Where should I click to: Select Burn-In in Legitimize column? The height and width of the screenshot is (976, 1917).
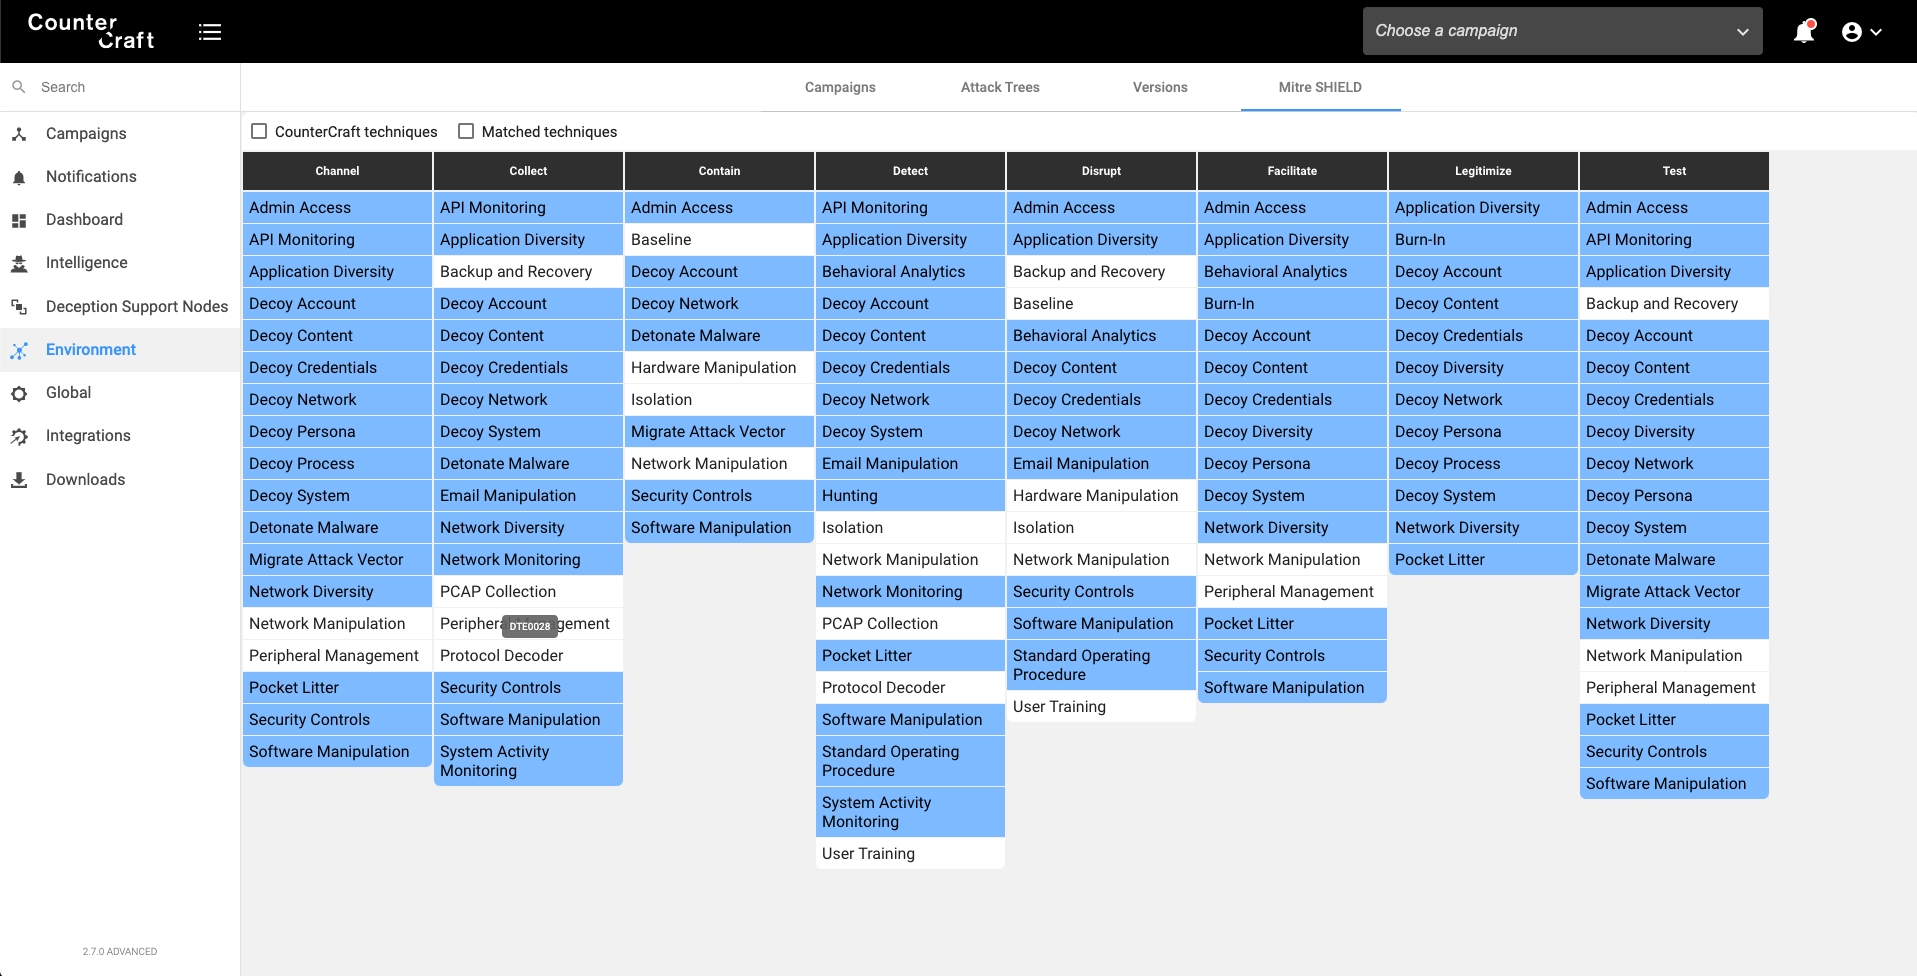1483,240
